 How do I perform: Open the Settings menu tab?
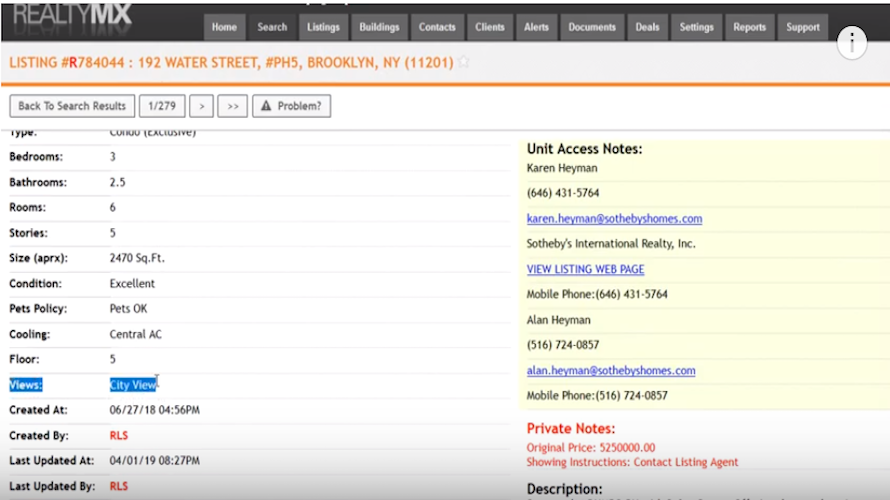696,27
